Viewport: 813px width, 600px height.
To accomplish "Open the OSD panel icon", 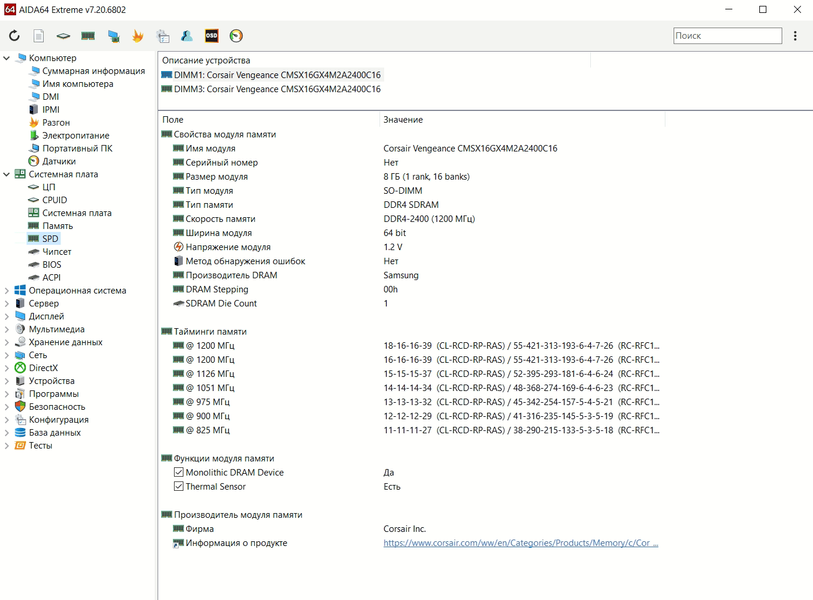I will coord(212,36).
